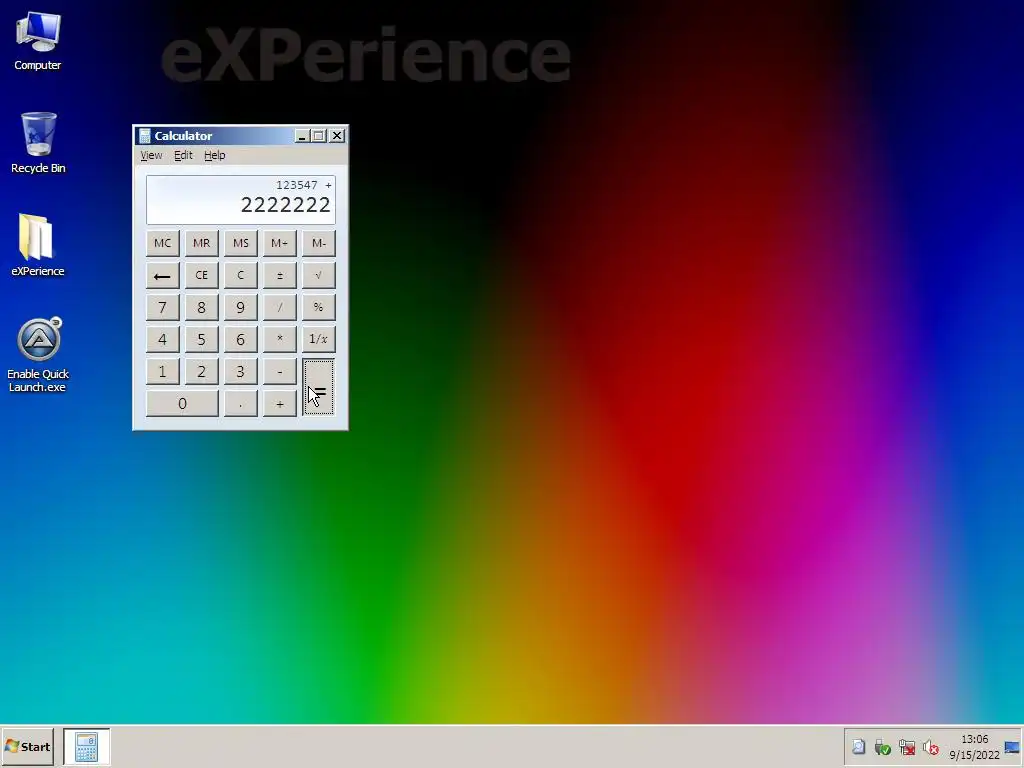The image size is (1024, 768).
Task: Click the network disconnected tray icon
Action: (906, 747)
